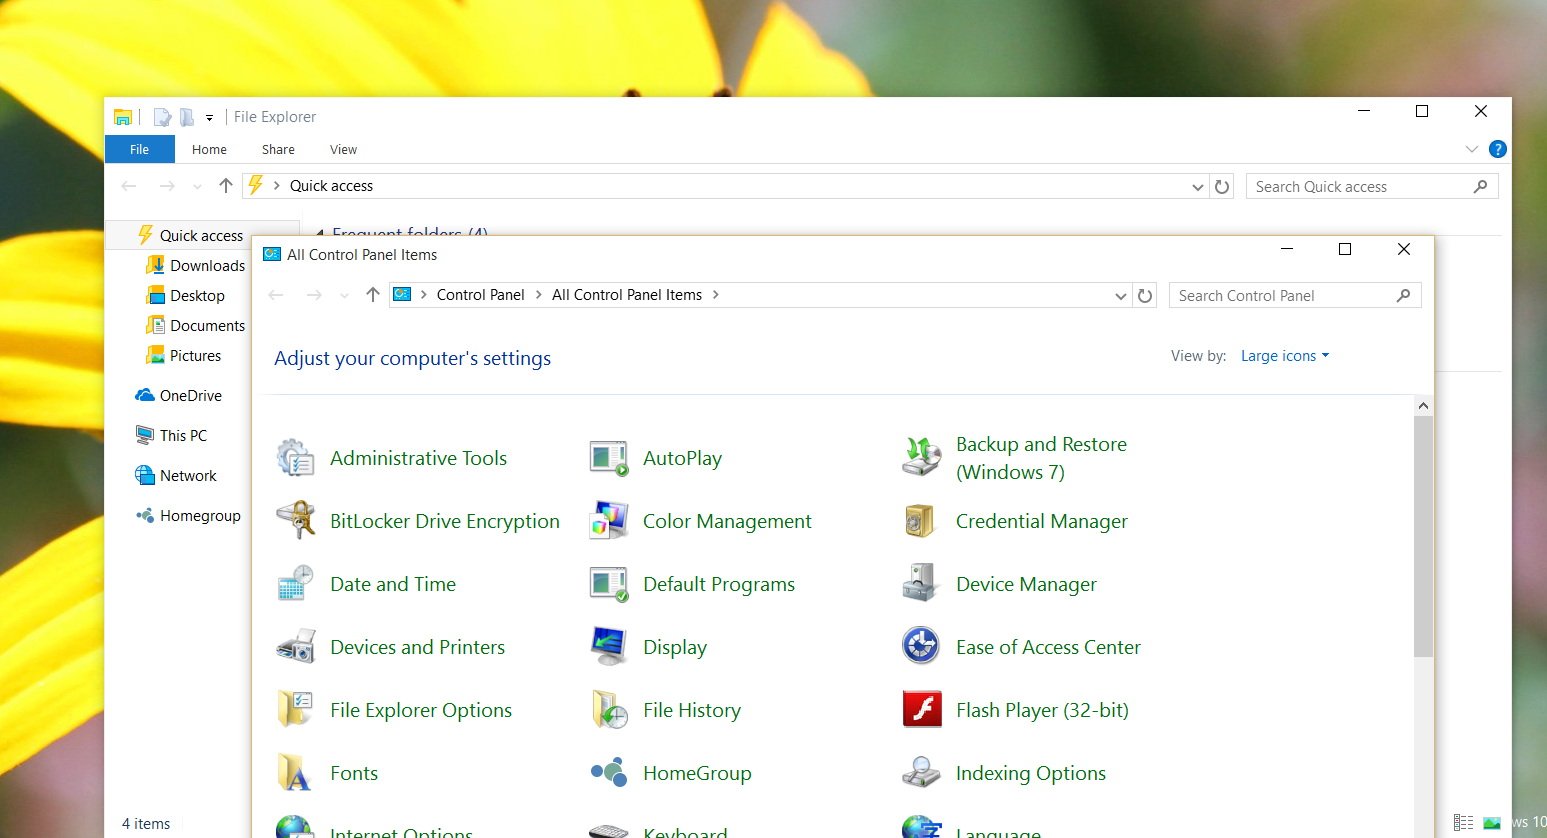Open File Explorer recent locations dropdown
Screen dimensions: 1547x838
click(197, 186)
